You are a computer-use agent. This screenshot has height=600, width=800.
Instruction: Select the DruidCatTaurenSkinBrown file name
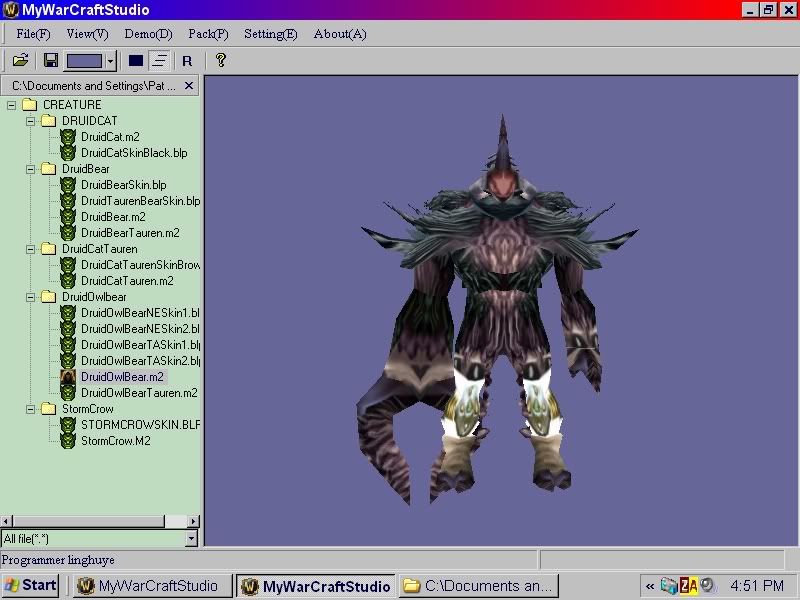[140, 265]
